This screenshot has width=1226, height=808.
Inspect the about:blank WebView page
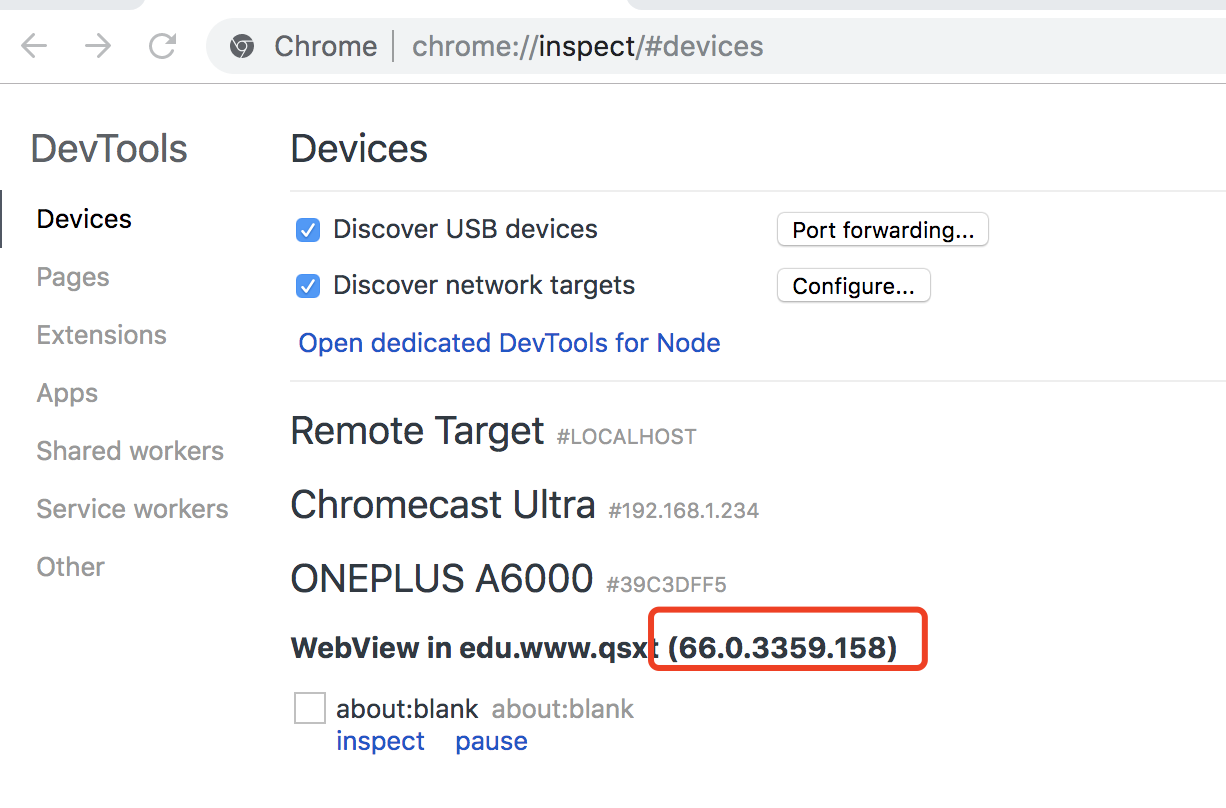coord(380,741)
